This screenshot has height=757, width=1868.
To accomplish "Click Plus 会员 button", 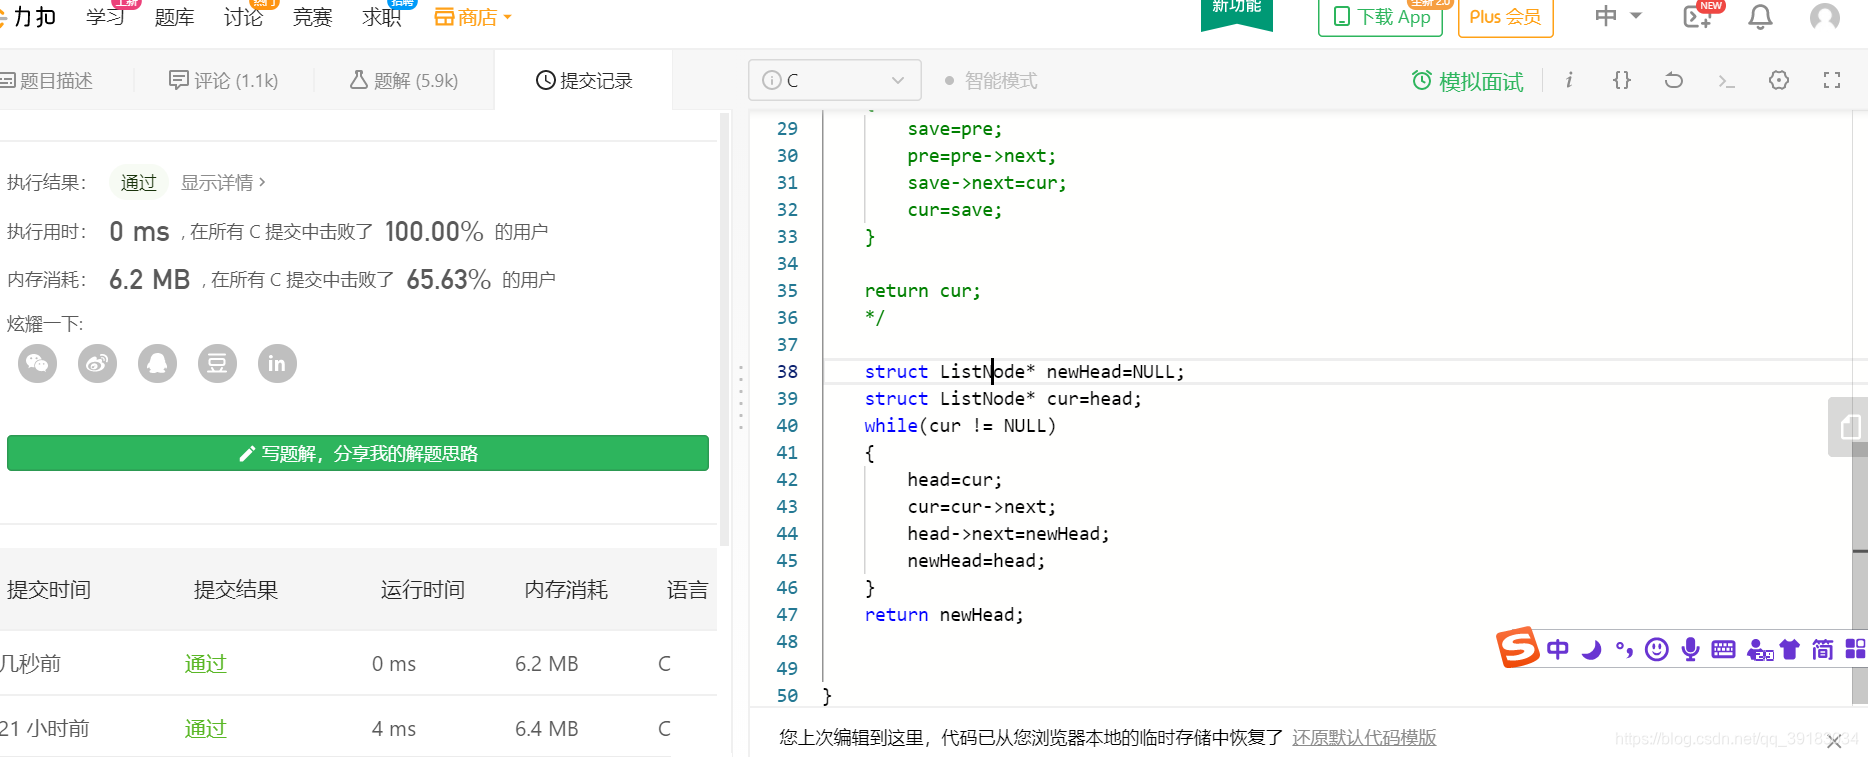I will pos(1505,17).
